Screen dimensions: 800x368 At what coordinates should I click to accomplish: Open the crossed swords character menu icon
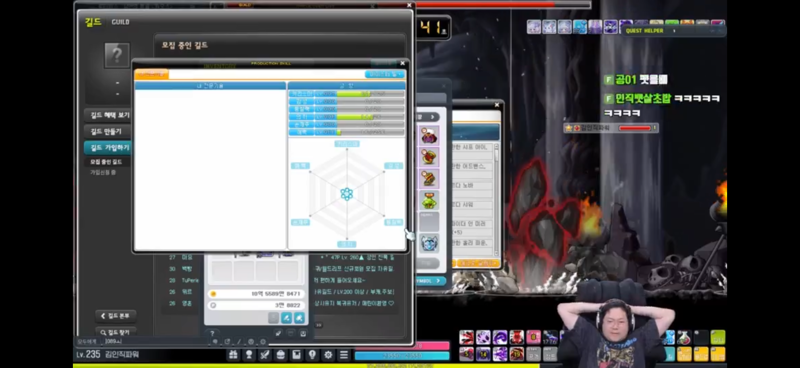point(265,355)
